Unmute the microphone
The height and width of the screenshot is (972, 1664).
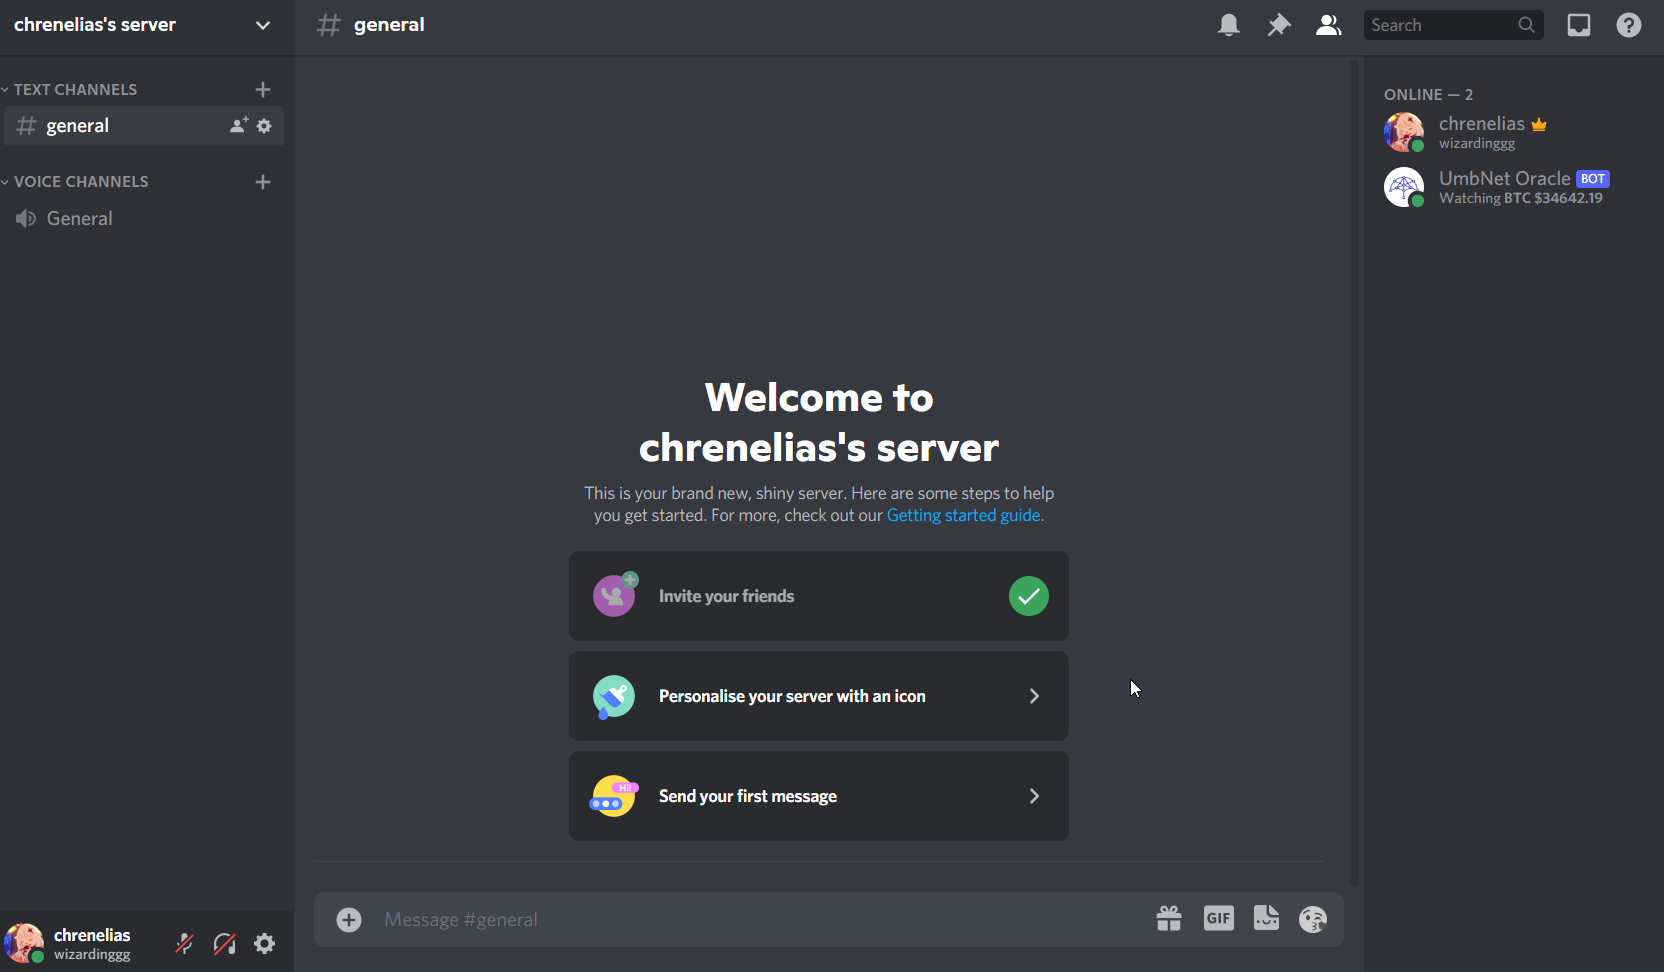click(185, 943)
